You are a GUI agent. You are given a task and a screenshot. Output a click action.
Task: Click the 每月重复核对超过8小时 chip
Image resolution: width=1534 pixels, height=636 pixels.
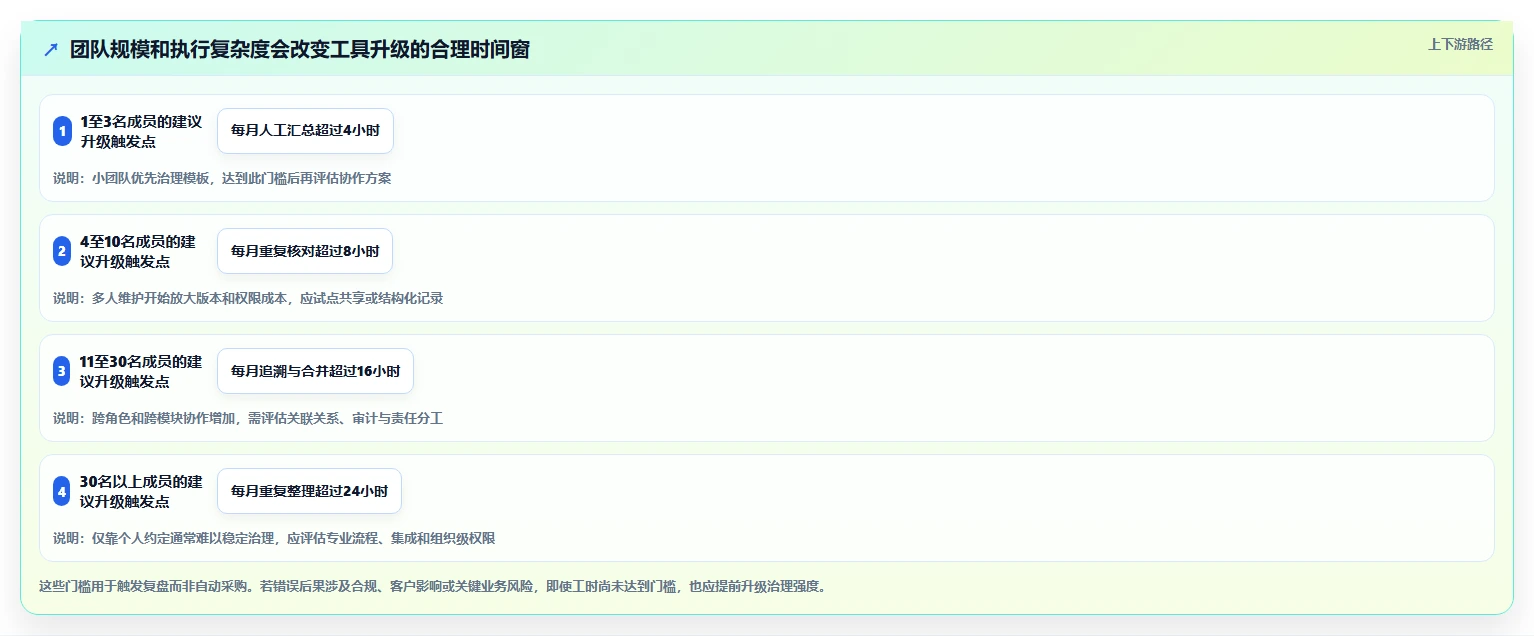click(305, 251)
